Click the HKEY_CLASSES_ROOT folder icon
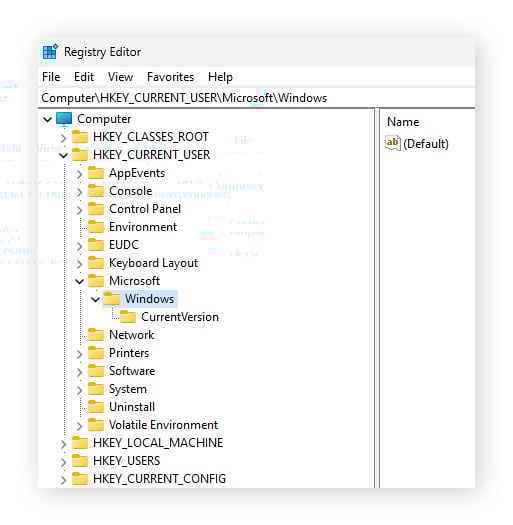Image resolution: width=513 pixels, height=525 pixels. pos(80,137)
